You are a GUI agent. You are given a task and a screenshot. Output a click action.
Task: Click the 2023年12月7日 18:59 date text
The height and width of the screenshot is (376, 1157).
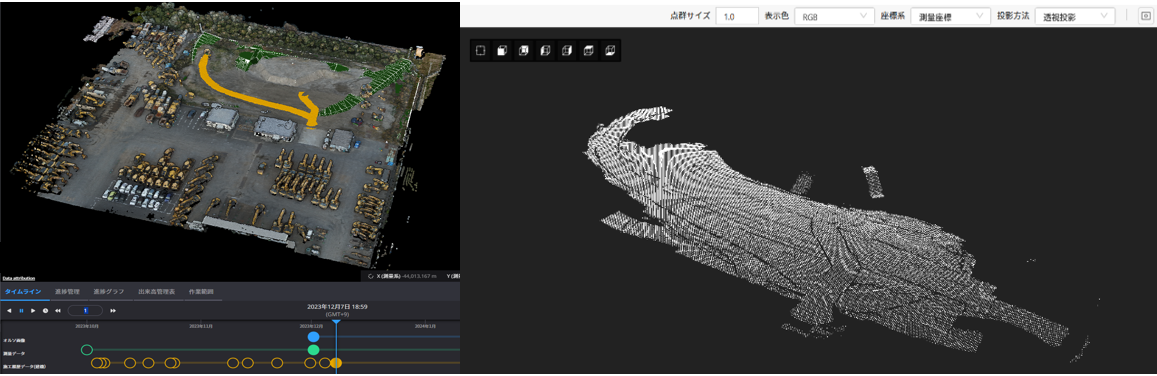[337, 306]
